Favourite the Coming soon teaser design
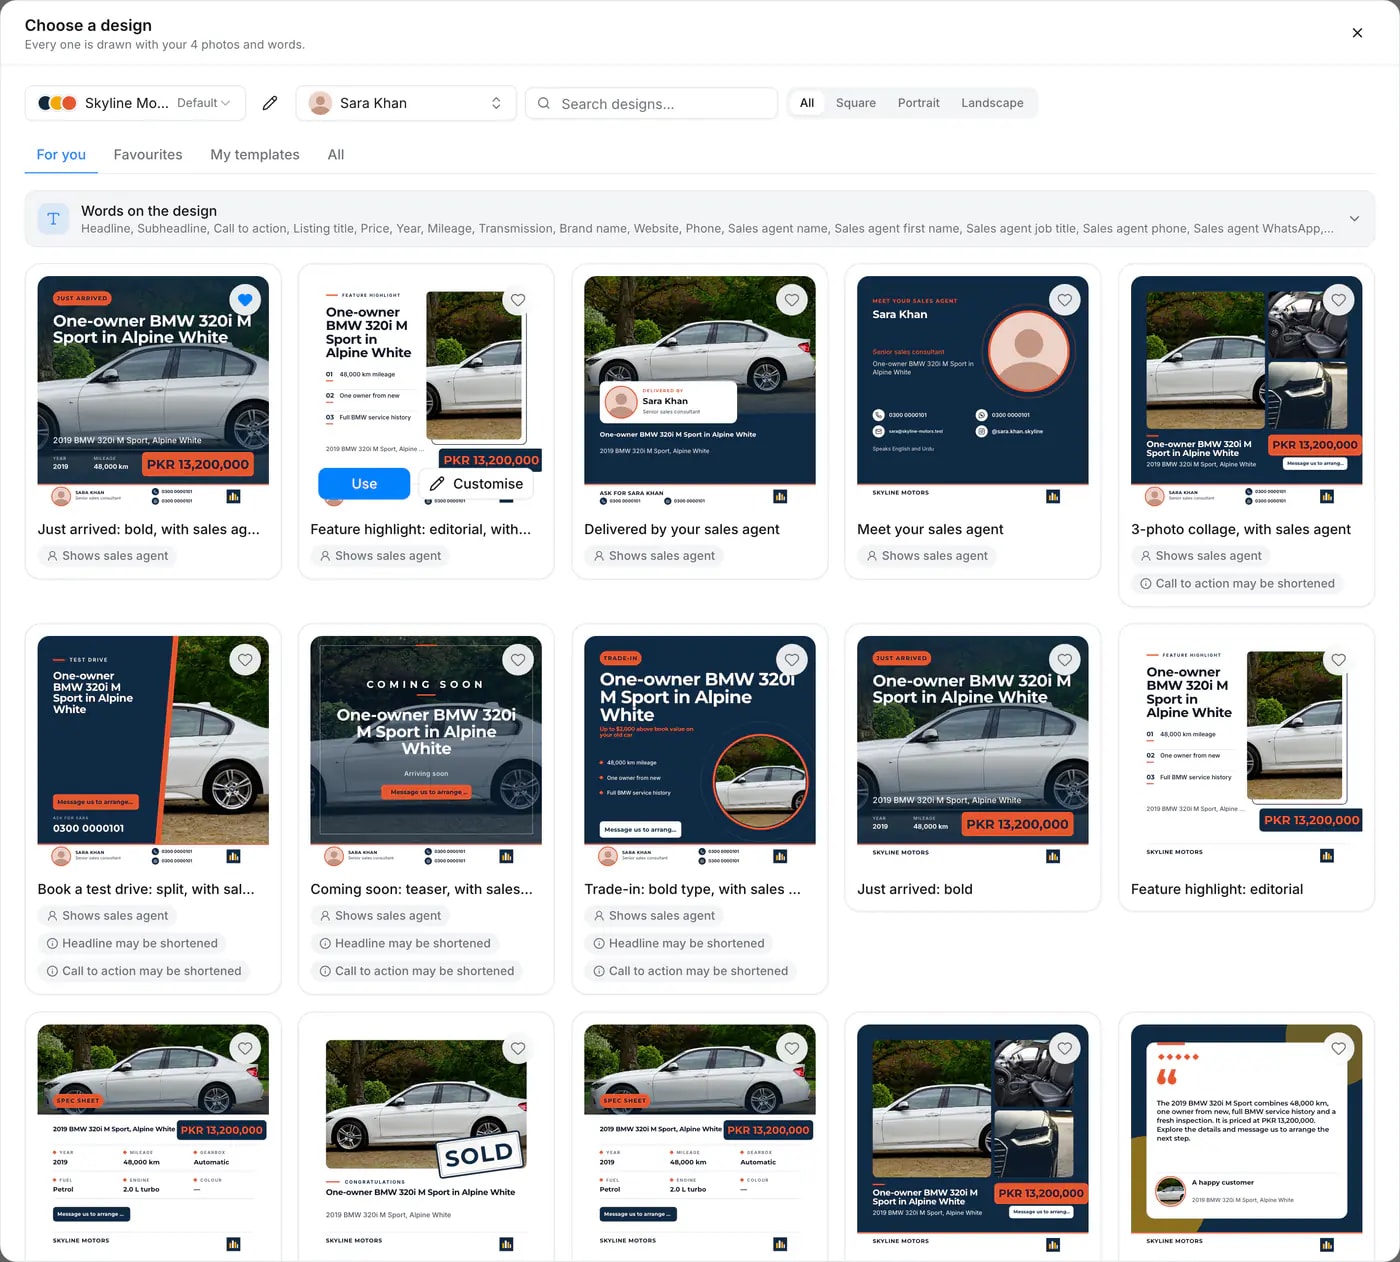This screenshot has height=1262, width=1400. [x=518, y=659]
